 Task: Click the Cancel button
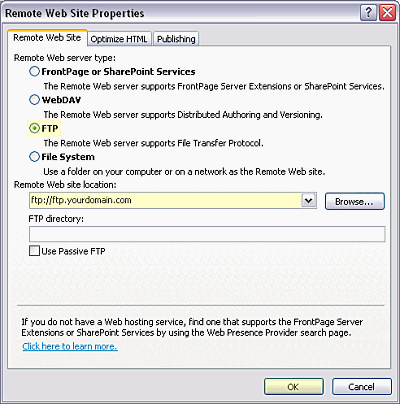tap(362, 387)
